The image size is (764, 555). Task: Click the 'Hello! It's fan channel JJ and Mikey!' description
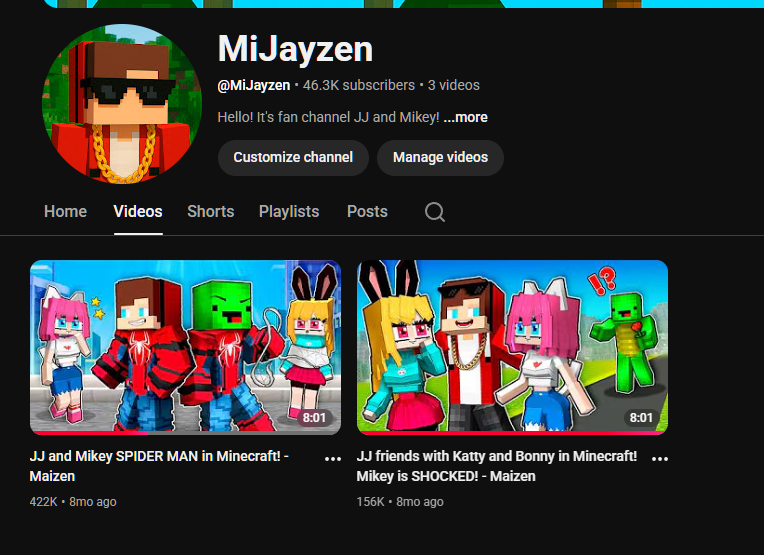click(x=328, y=117)
